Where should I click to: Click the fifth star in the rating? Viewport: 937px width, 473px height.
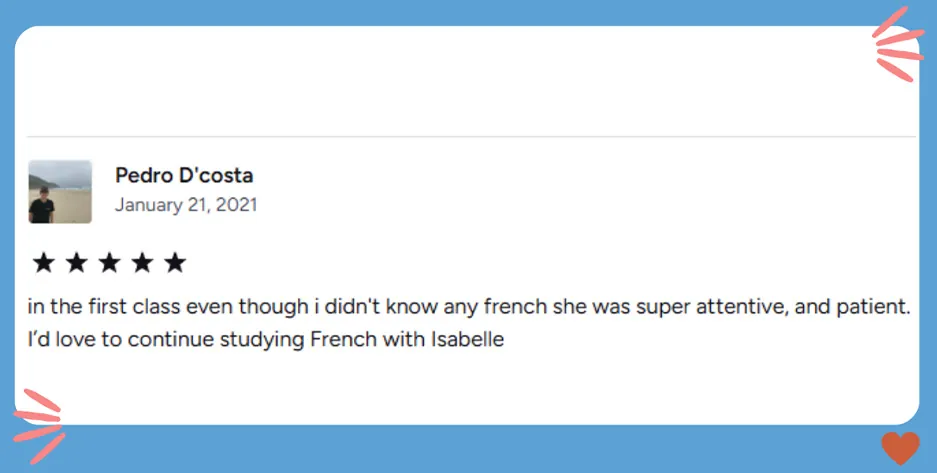point(175,263)
